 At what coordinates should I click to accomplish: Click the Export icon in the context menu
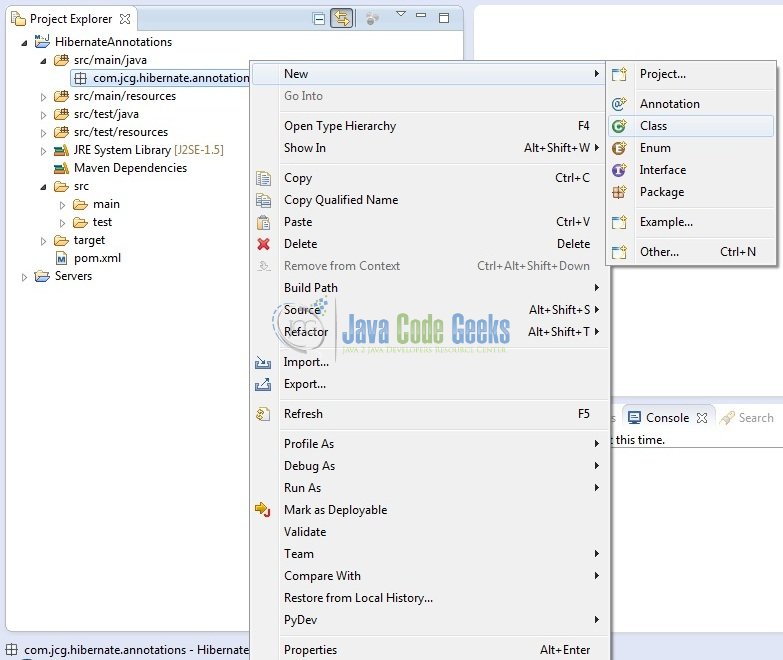pyautogui.click(x=263, y=384)
